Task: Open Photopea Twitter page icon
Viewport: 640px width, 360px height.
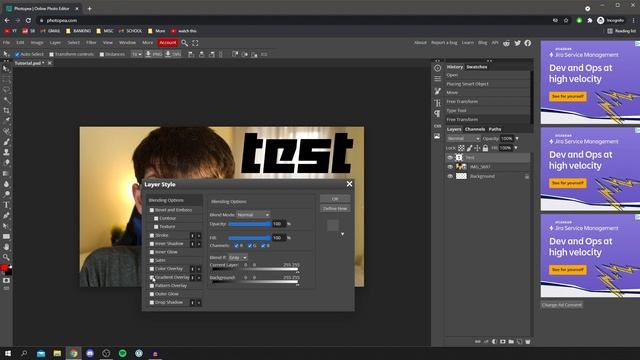Action: [x=517, y=43]
